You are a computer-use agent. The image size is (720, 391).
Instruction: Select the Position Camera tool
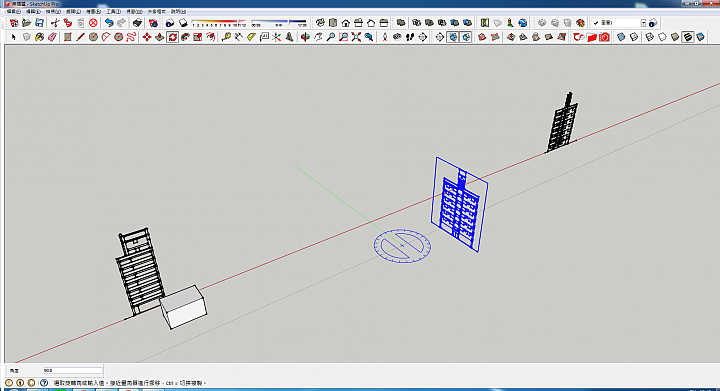coord(385,37)
